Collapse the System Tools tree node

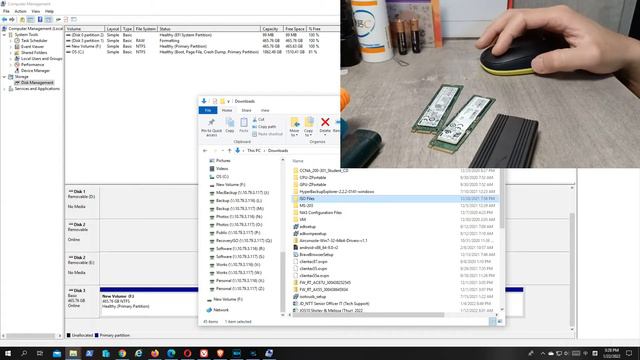[4, 35]
